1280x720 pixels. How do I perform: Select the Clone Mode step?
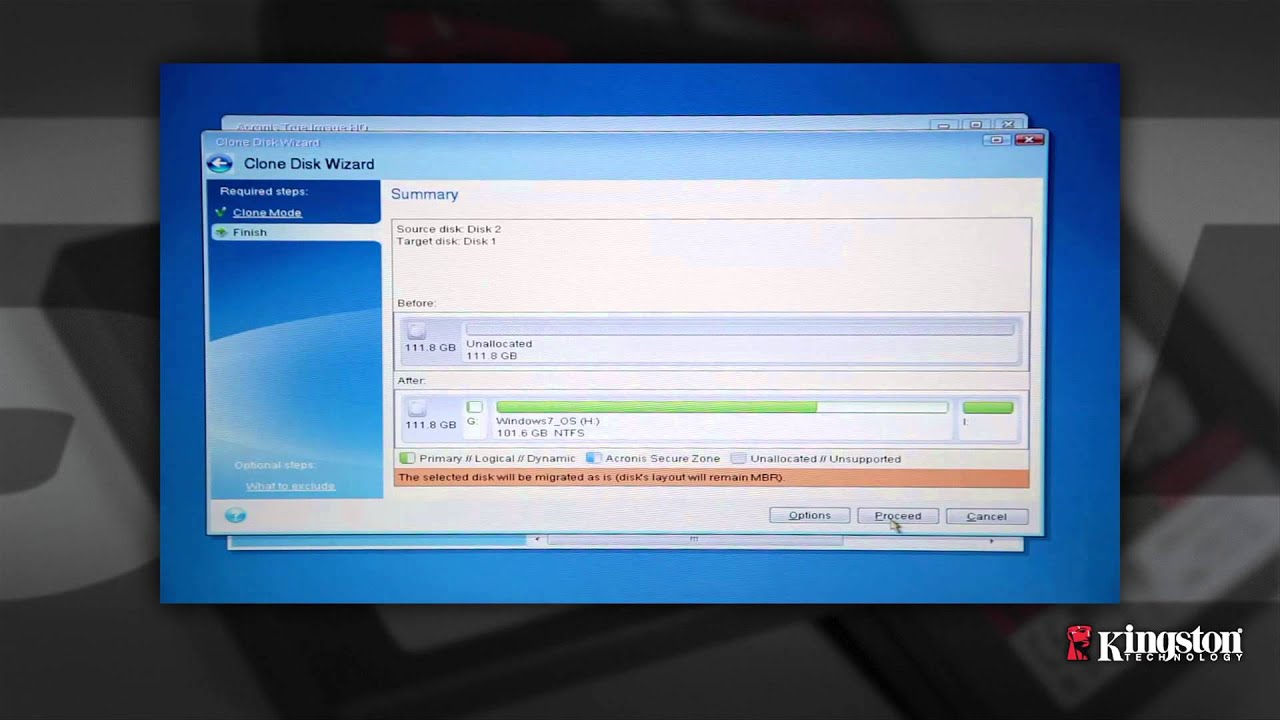(x=267, y=212)
